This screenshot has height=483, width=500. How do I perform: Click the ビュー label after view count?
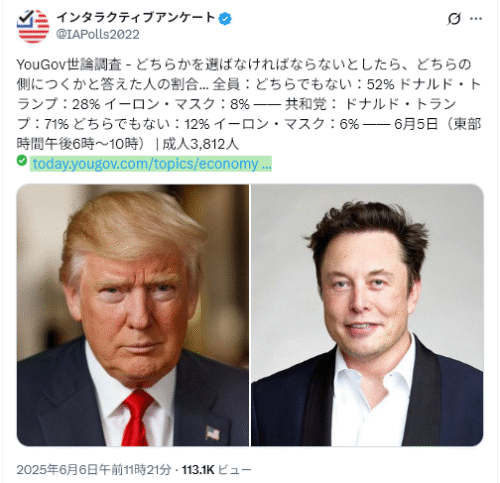click(x=234, y=470)
